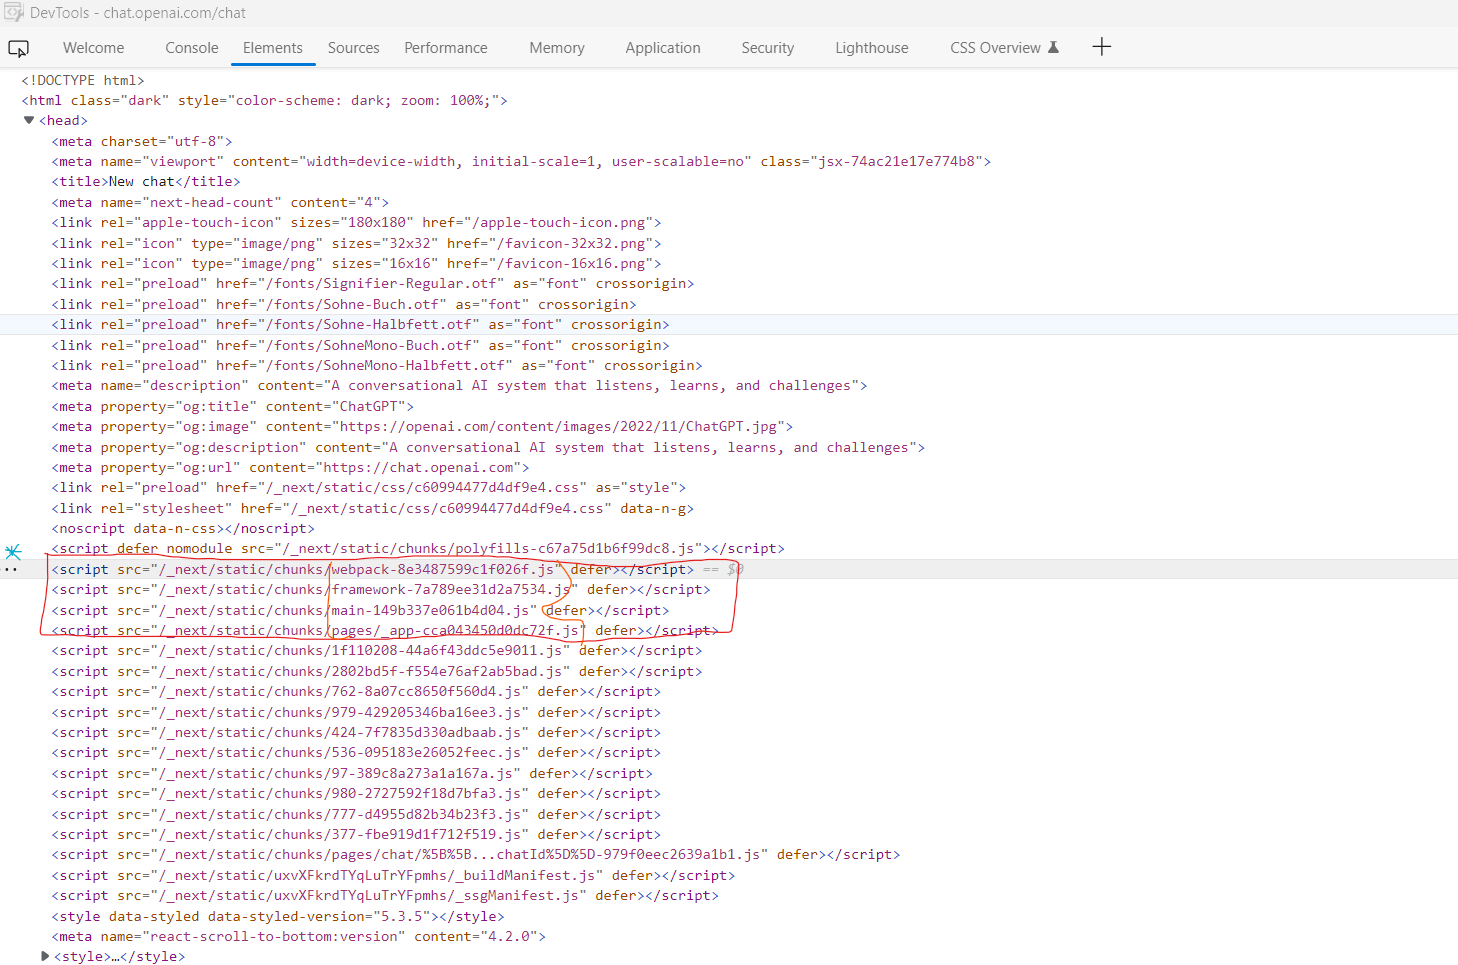Click the Performance tab
This screenshot has width=1458, height=965.
pyautogui.click(x=445, y=47)
